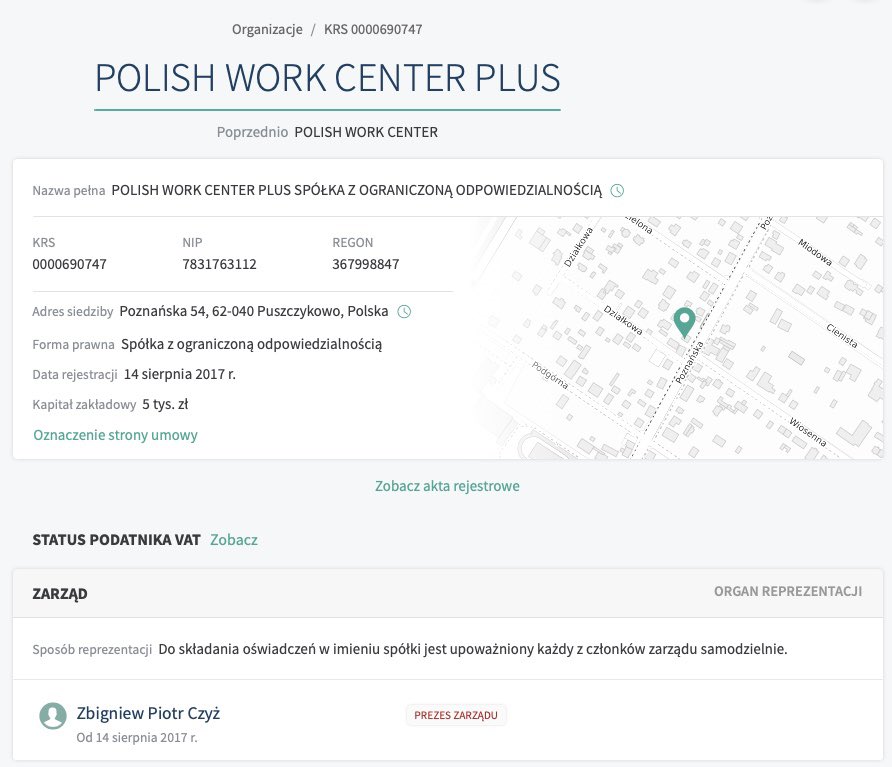Screen dimensions: 892x767
Task: Click the green map pin marker
Action: pyautogui.click(x=684, y=323)
